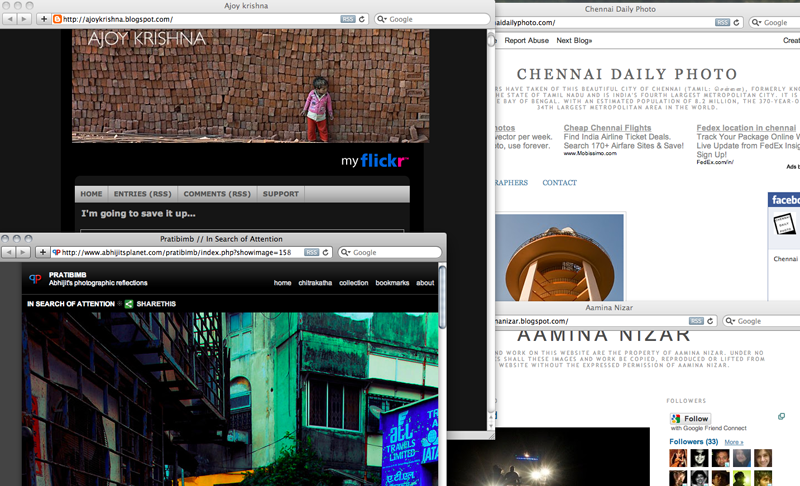Viewport: 800px width, 486px height.
Task: Click Pratibimb logo icon
Action: [35, 278]
